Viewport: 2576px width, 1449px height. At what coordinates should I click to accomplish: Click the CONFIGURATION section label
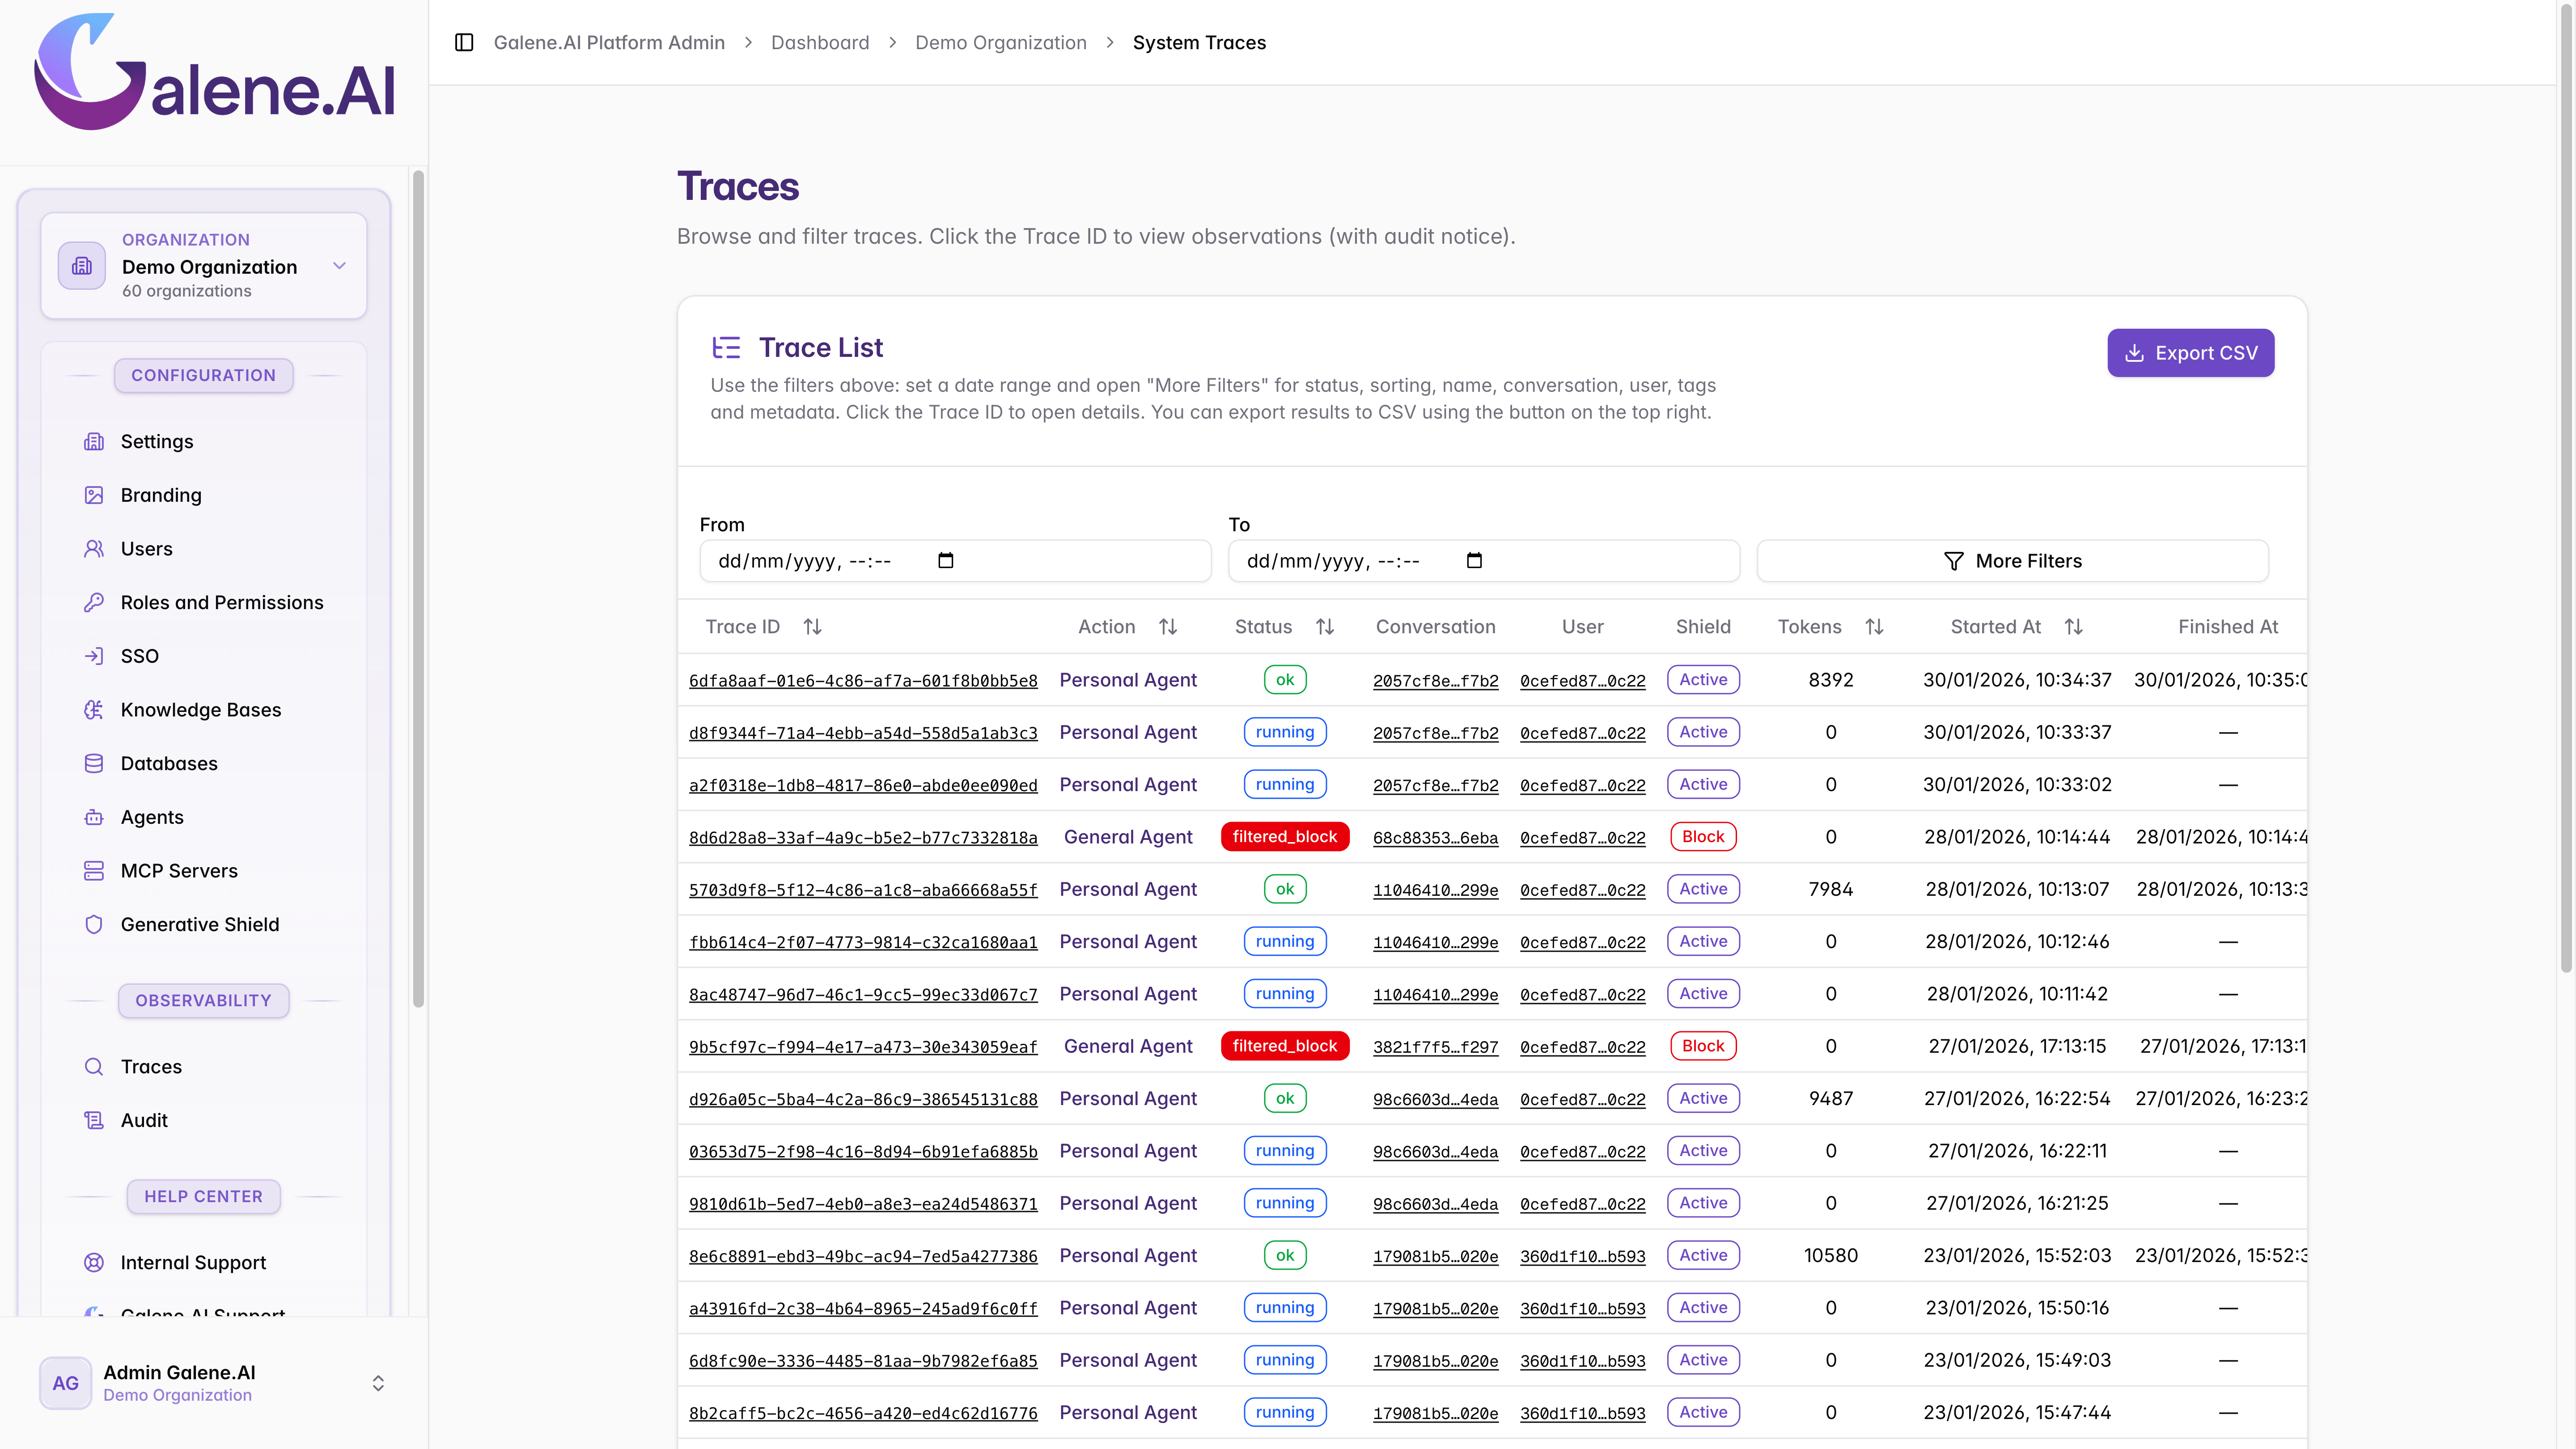coord(204,375)
